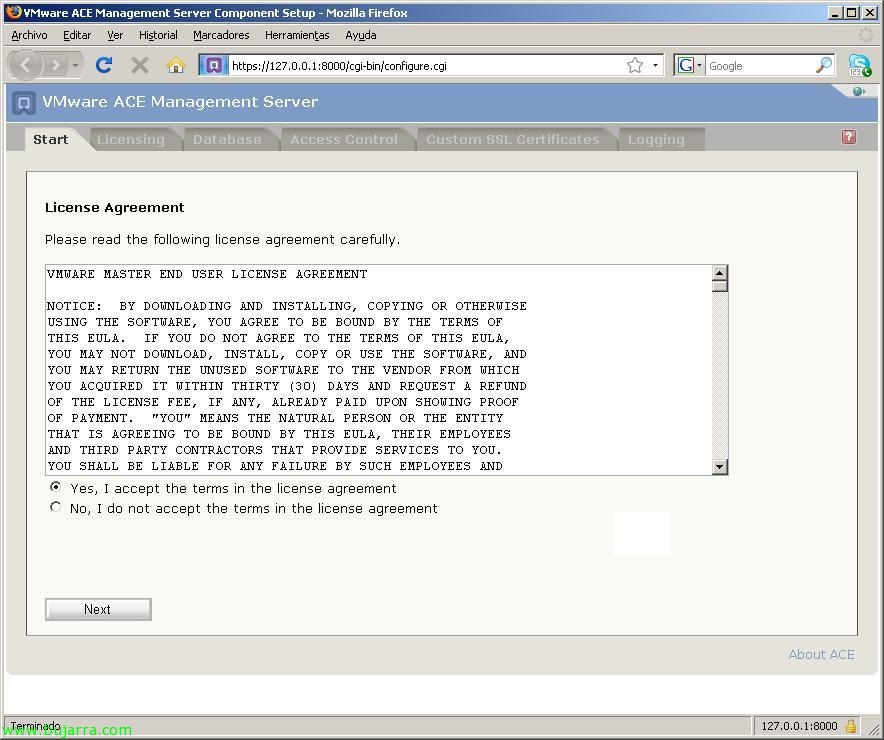Bookmark this page with the star icon
Image resolution: width=884 pixels, height=740 pixels.
tap(635, 65)
